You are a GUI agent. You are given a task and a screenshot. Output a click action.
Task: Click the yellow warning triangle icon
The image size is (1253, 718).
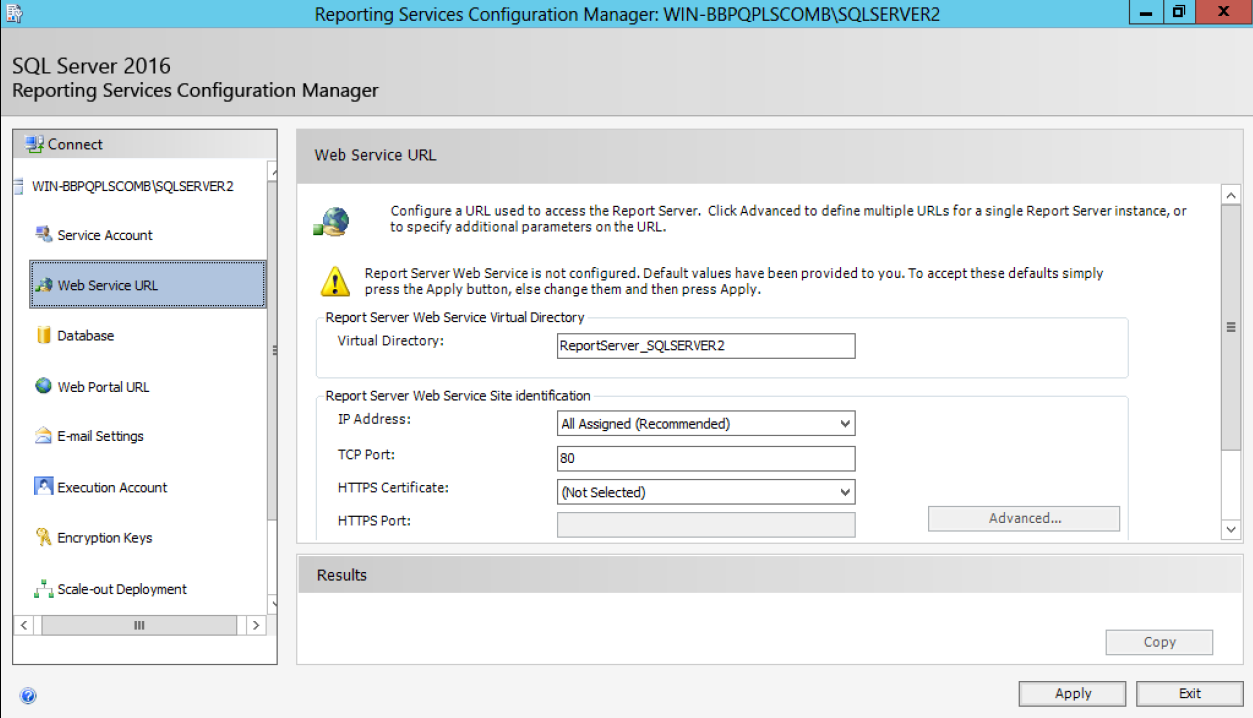(x=336, y=281)
